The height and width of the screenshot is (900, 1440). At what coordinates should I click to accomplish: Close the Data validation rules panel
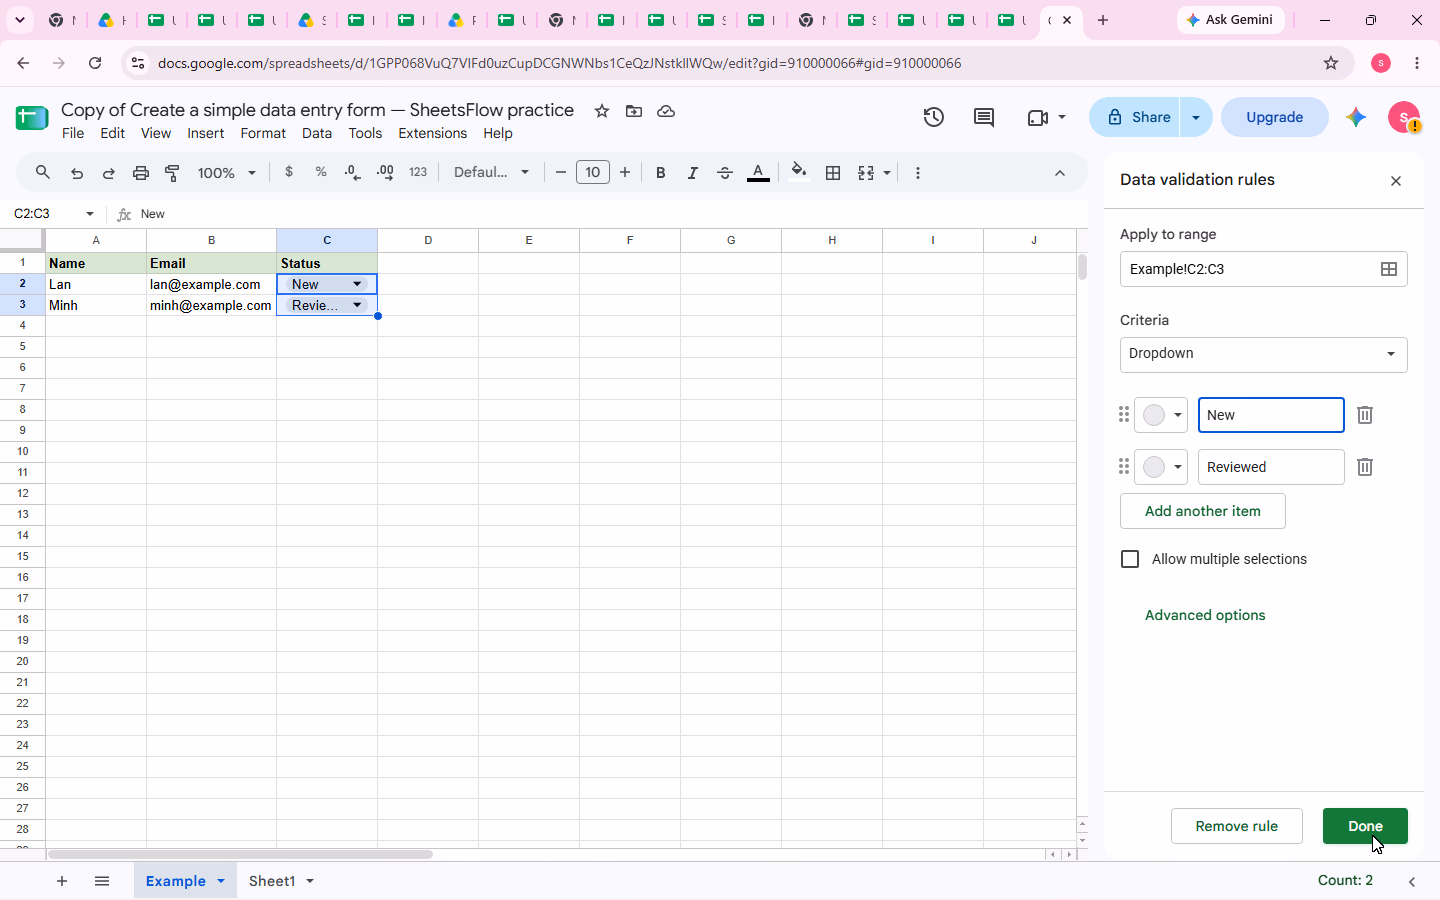[1396, 181]
